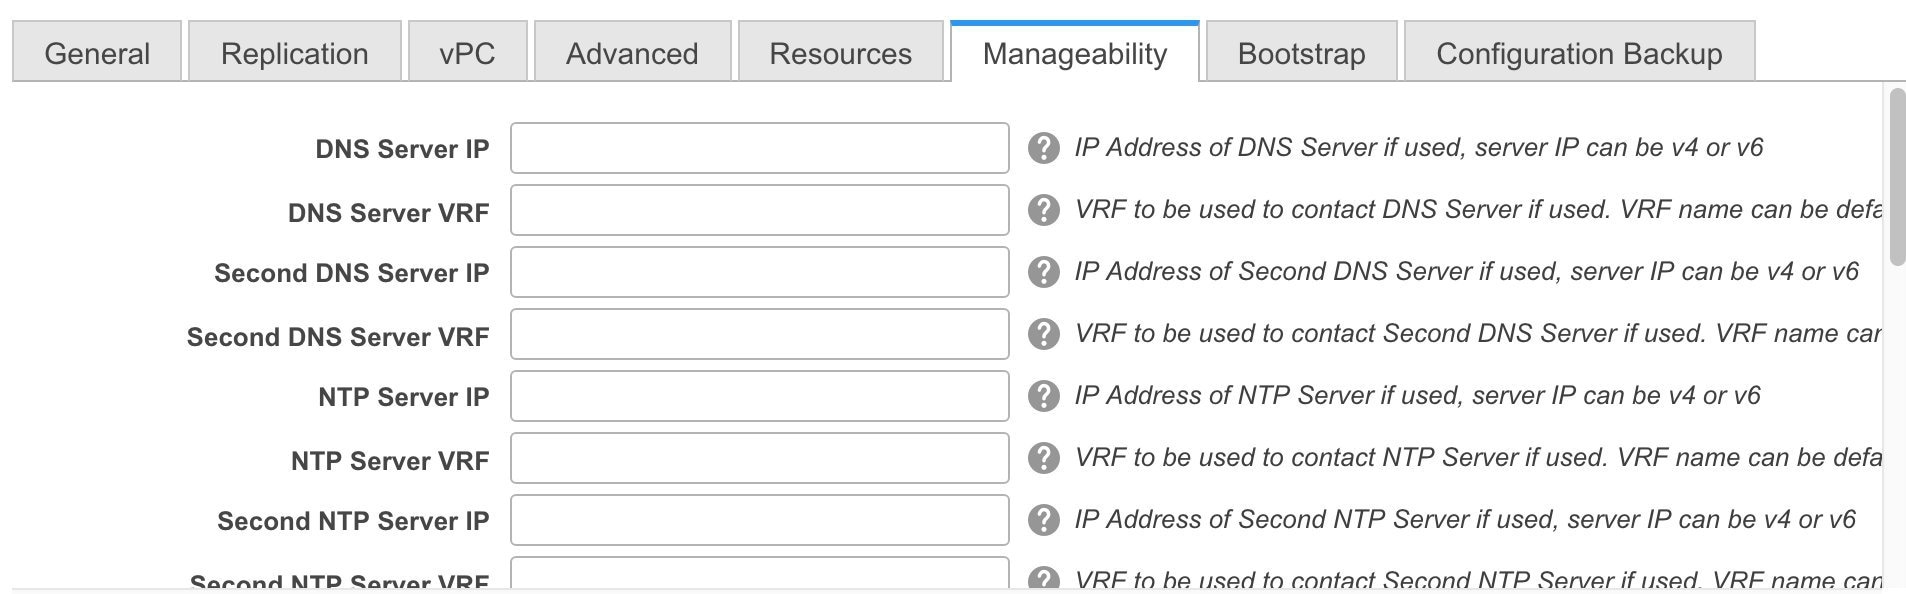
Task: Click help icon for Second DNS Server IP
Action: pyautogui.click(x=1043, y=272)
